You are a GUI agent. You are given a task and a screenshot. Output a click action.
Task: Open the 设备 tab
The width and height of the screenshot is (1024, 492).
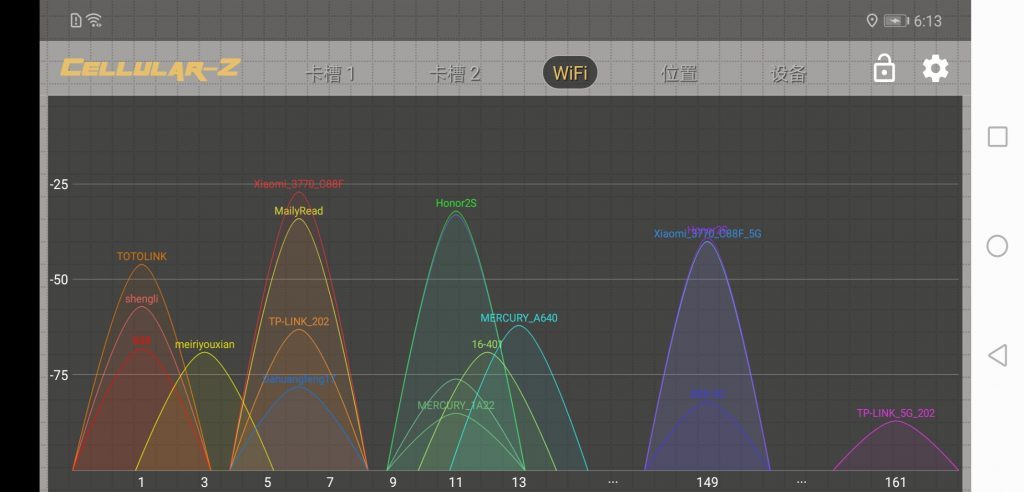(788, 74)
